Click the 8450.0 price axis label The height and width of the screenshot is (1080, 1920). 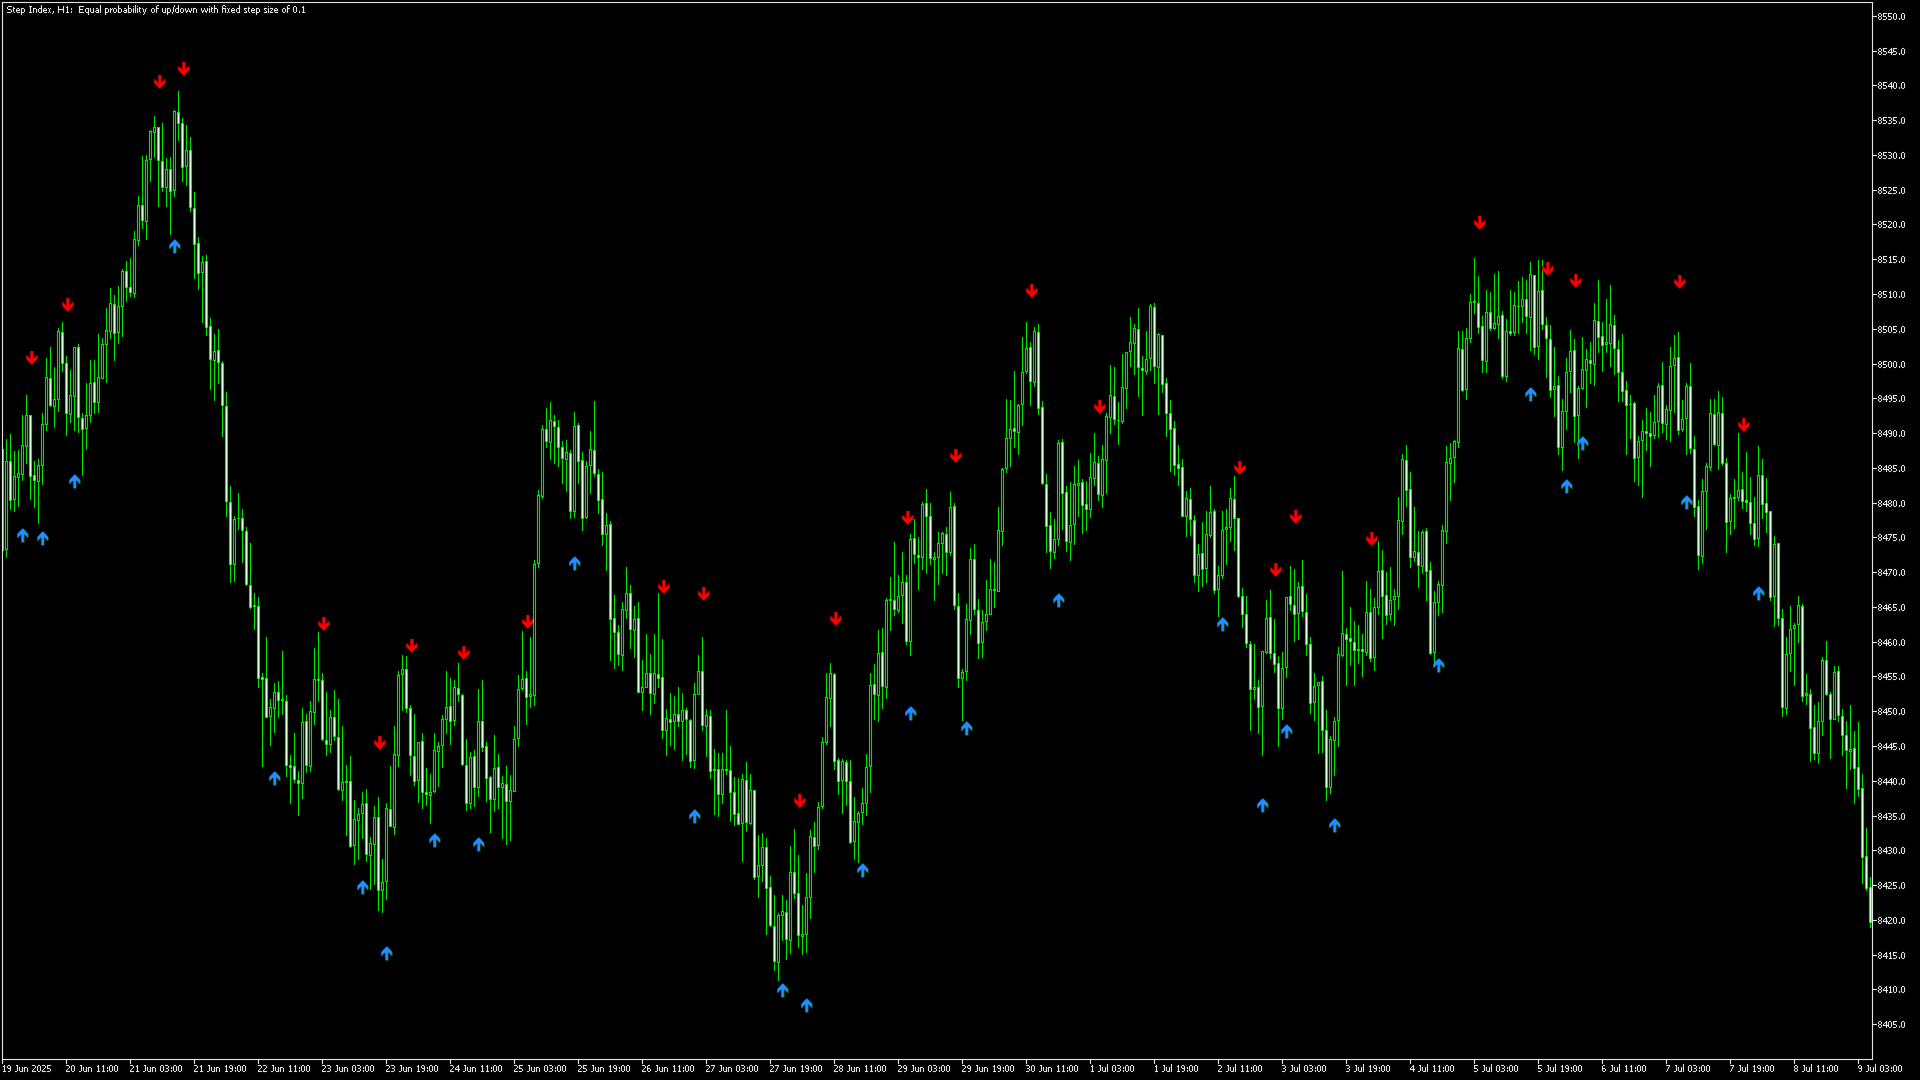coord(1890,712)
